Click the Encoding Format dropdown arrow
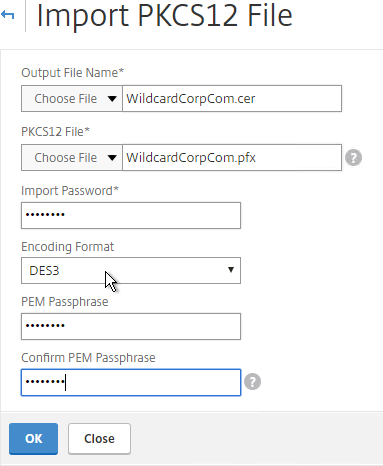This screenshot has width=383, height=466. click(231, 270)
